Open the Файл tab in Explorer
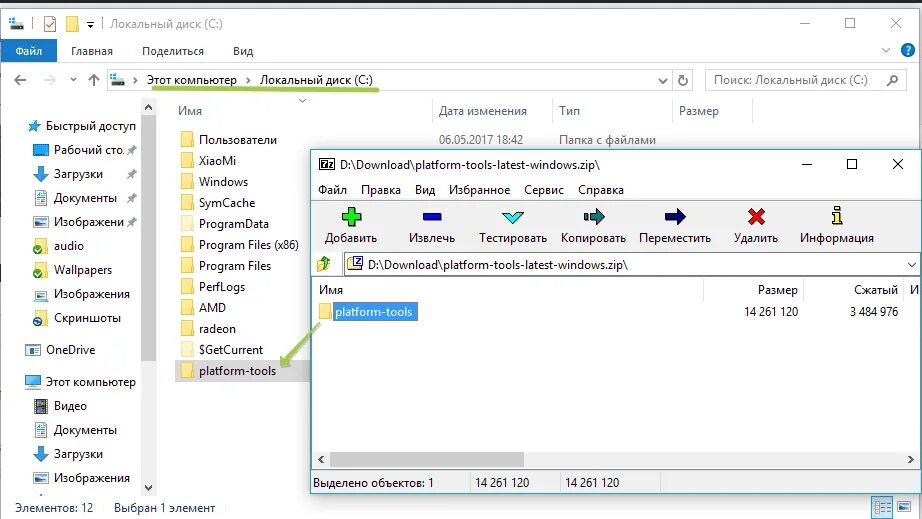 [x=28, y=51]
